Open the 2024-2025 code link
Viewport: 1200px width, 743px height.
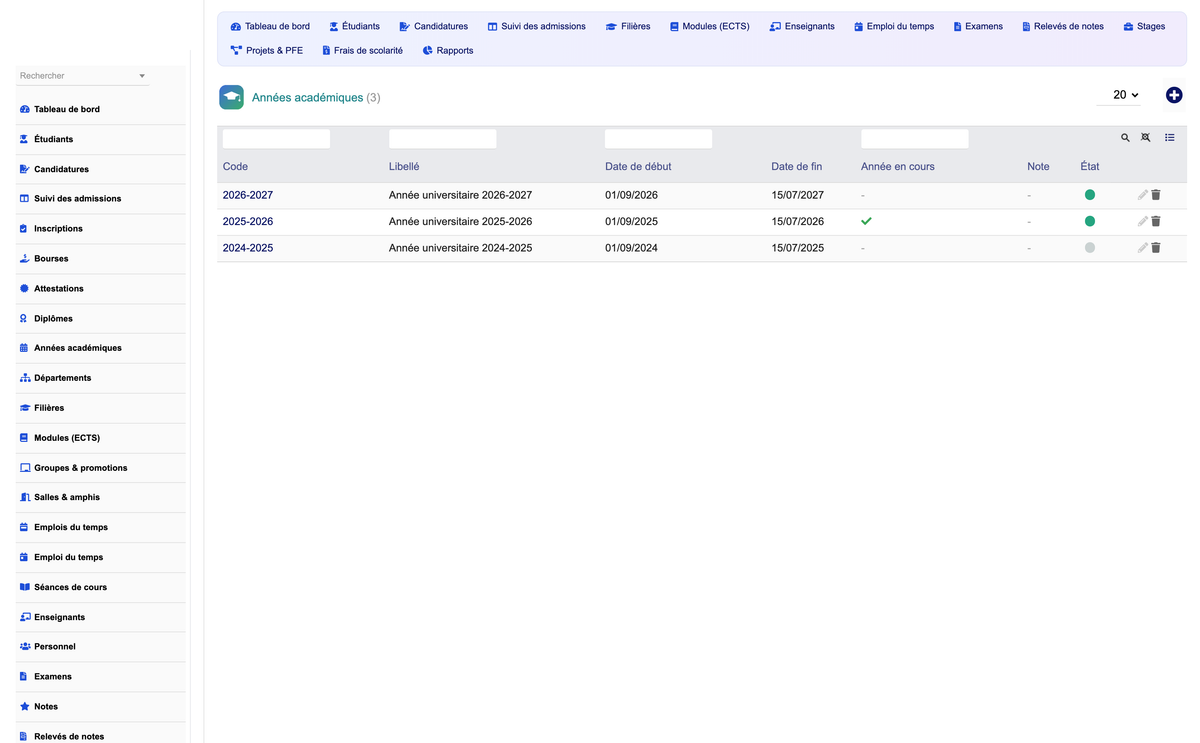[248, 247]
